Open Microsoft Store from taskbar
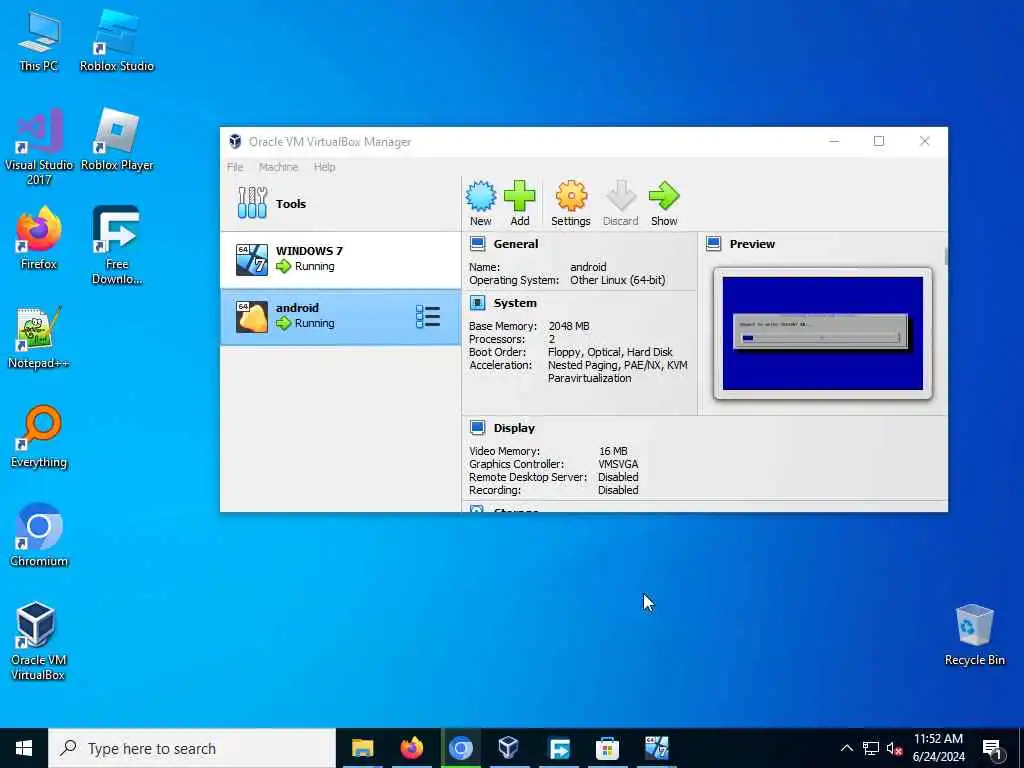The width and height of the screenshot is (1024, 768). click(607, 748)
